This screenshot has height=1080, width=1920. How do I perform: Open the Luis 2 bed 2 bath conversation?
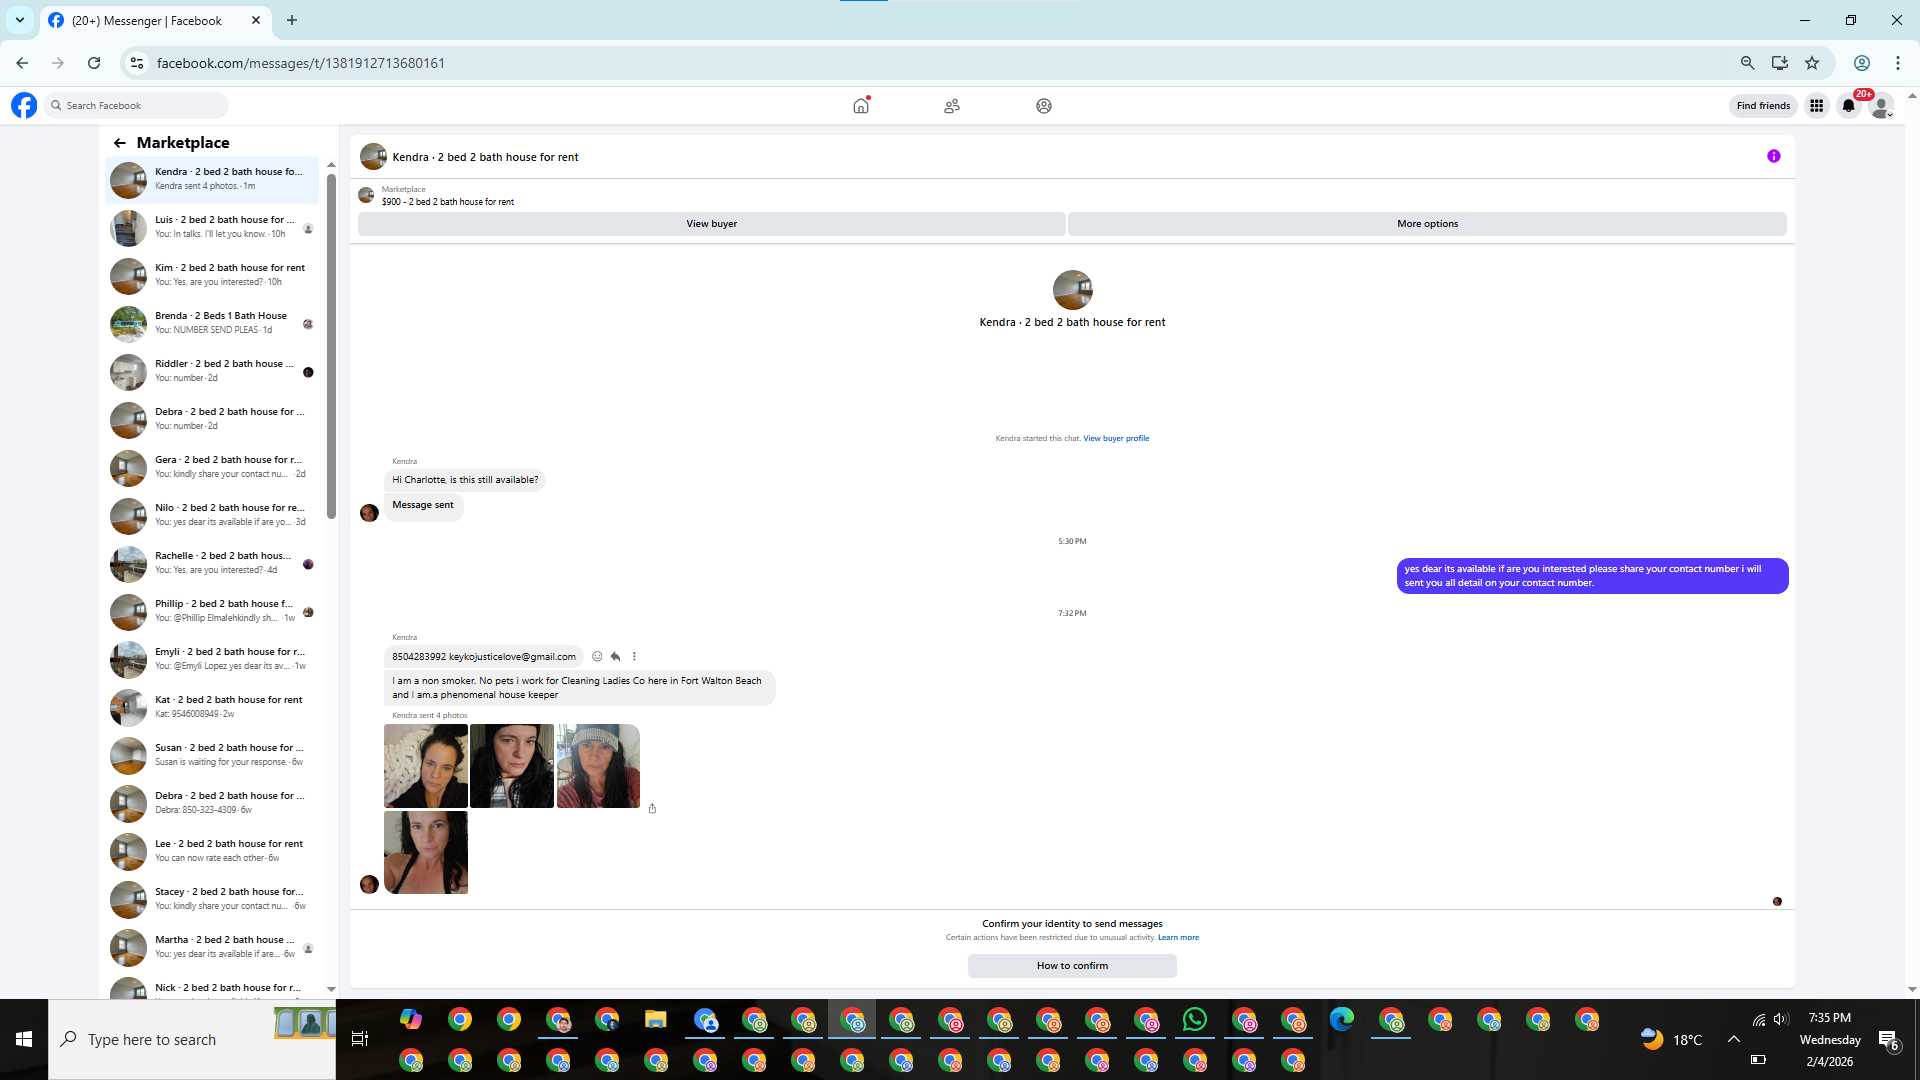point(212,227)
